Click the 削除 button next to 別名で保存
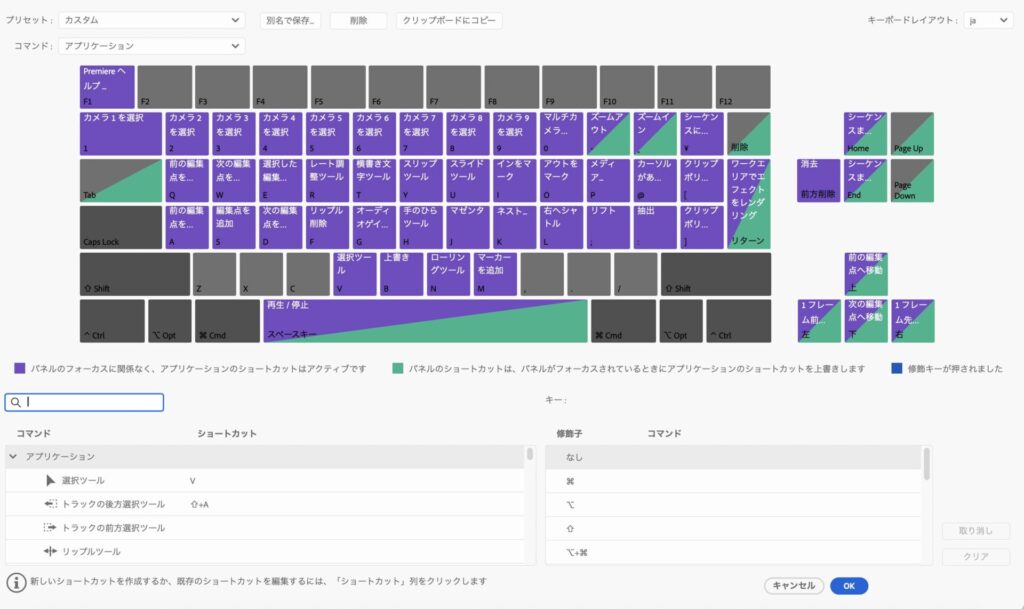The image size is (1024, 609). tap(359, 20)
